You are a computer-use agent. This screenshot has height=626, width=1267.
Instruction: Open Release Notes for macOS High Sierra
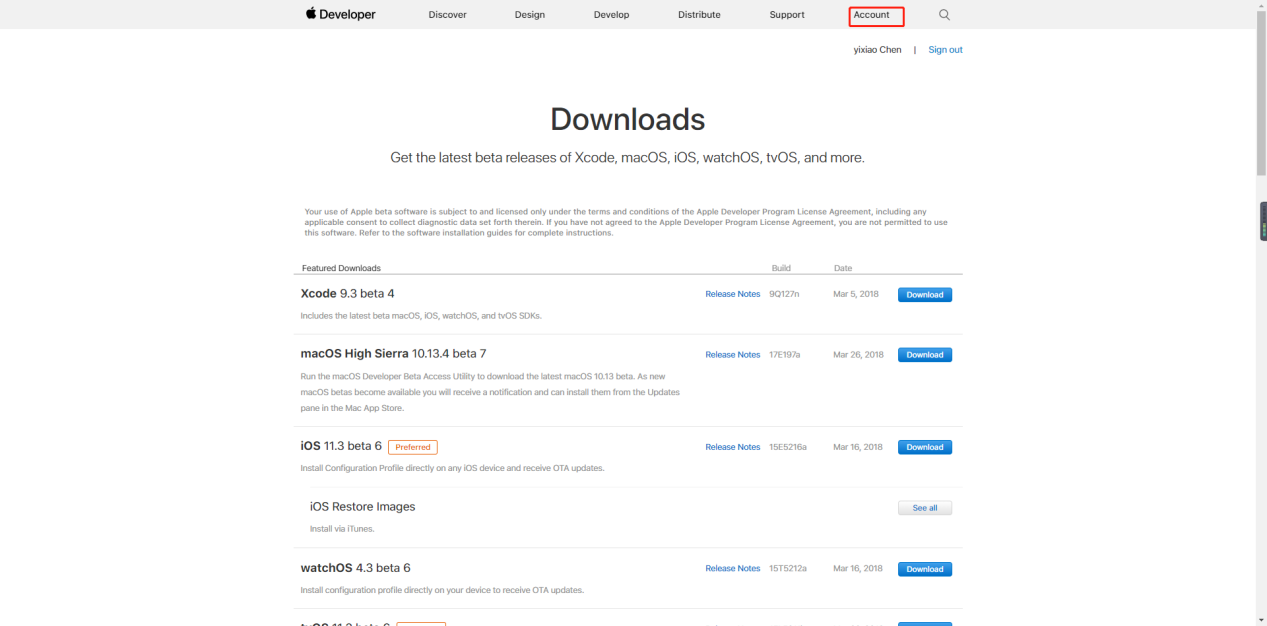coord(733,355)
